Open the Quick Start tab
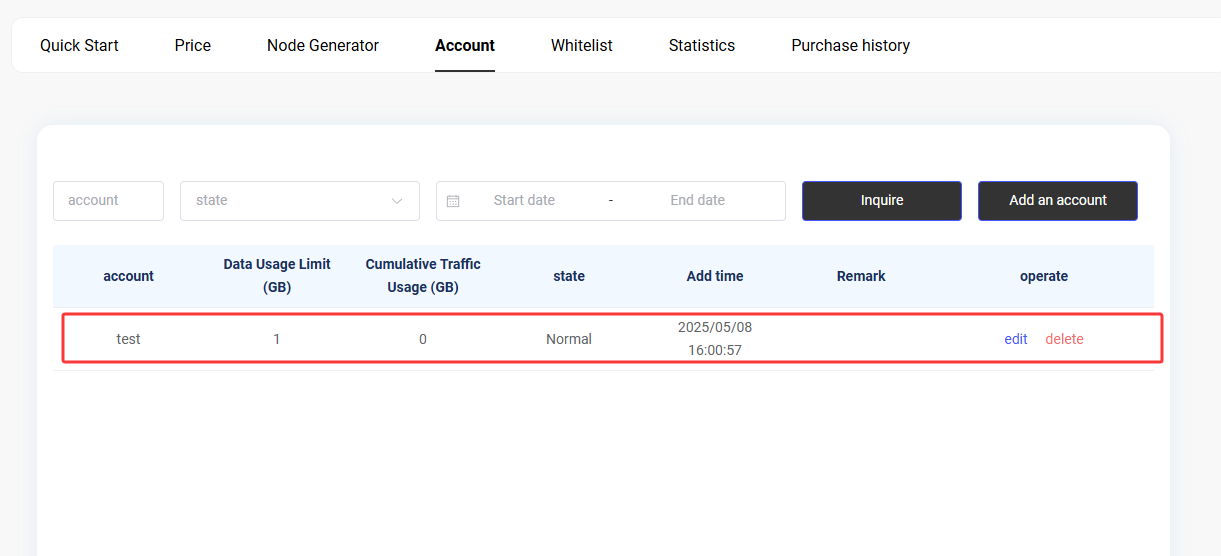The height and width of the screenshot is (556, 1221). pos(79,45)
